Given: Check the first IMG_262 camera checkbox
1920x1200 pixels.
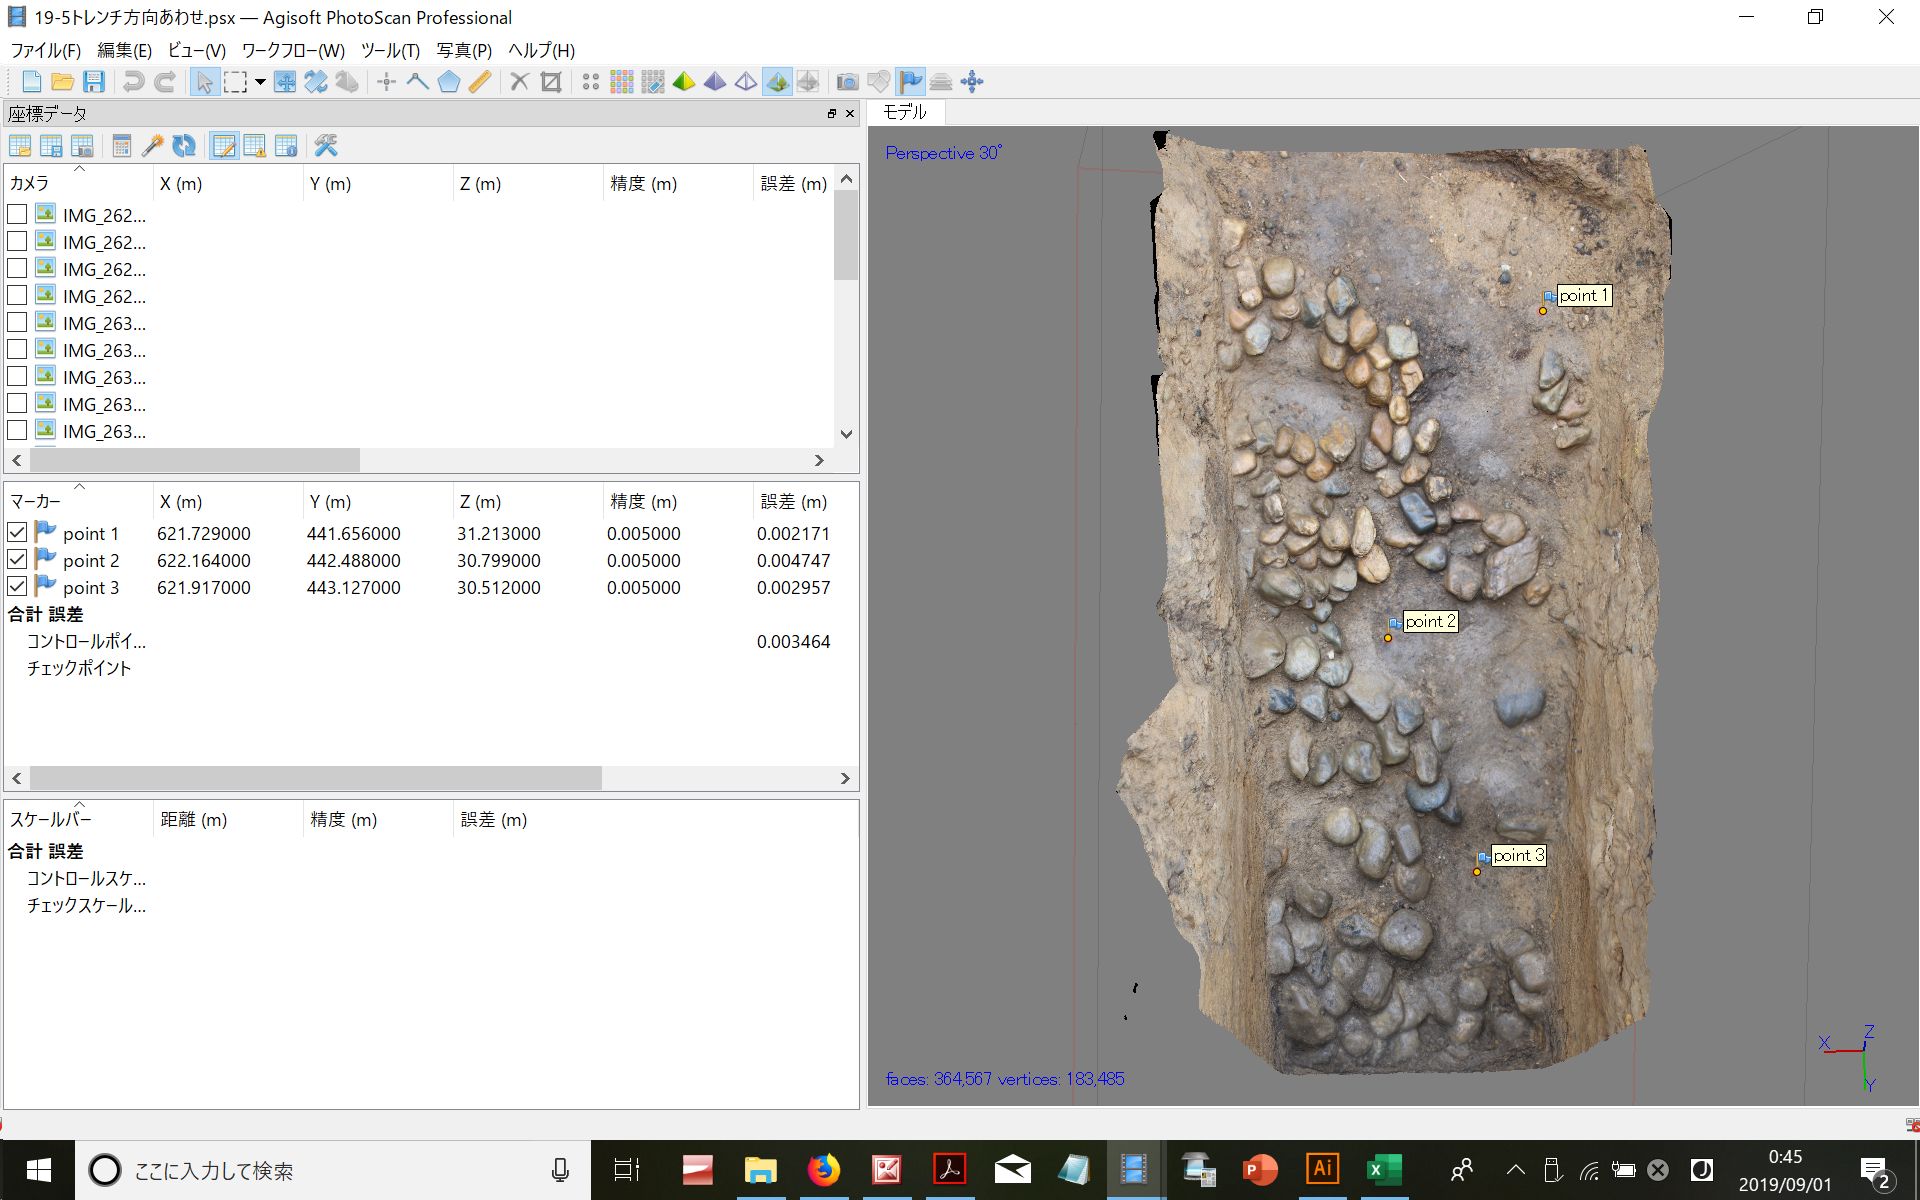Looking at the screenshot, I should click(x=17, y=214).
